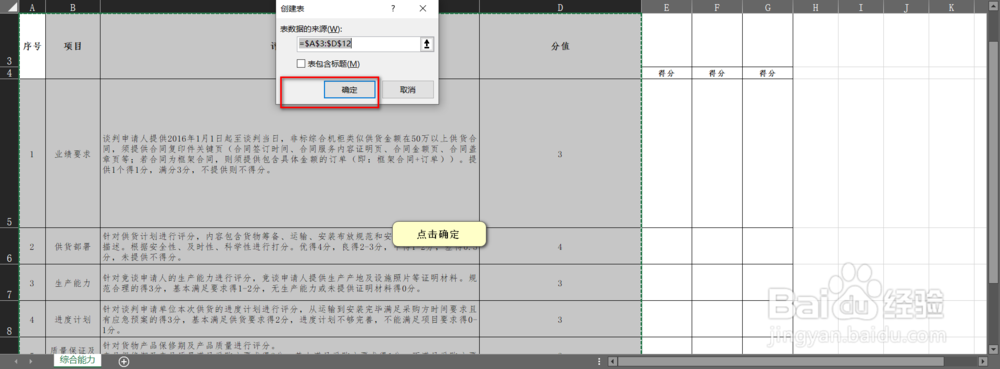The width and height of the screenshot is (1000, 369).
Task: Click the 项目 header cell
Action: [73, 47]
